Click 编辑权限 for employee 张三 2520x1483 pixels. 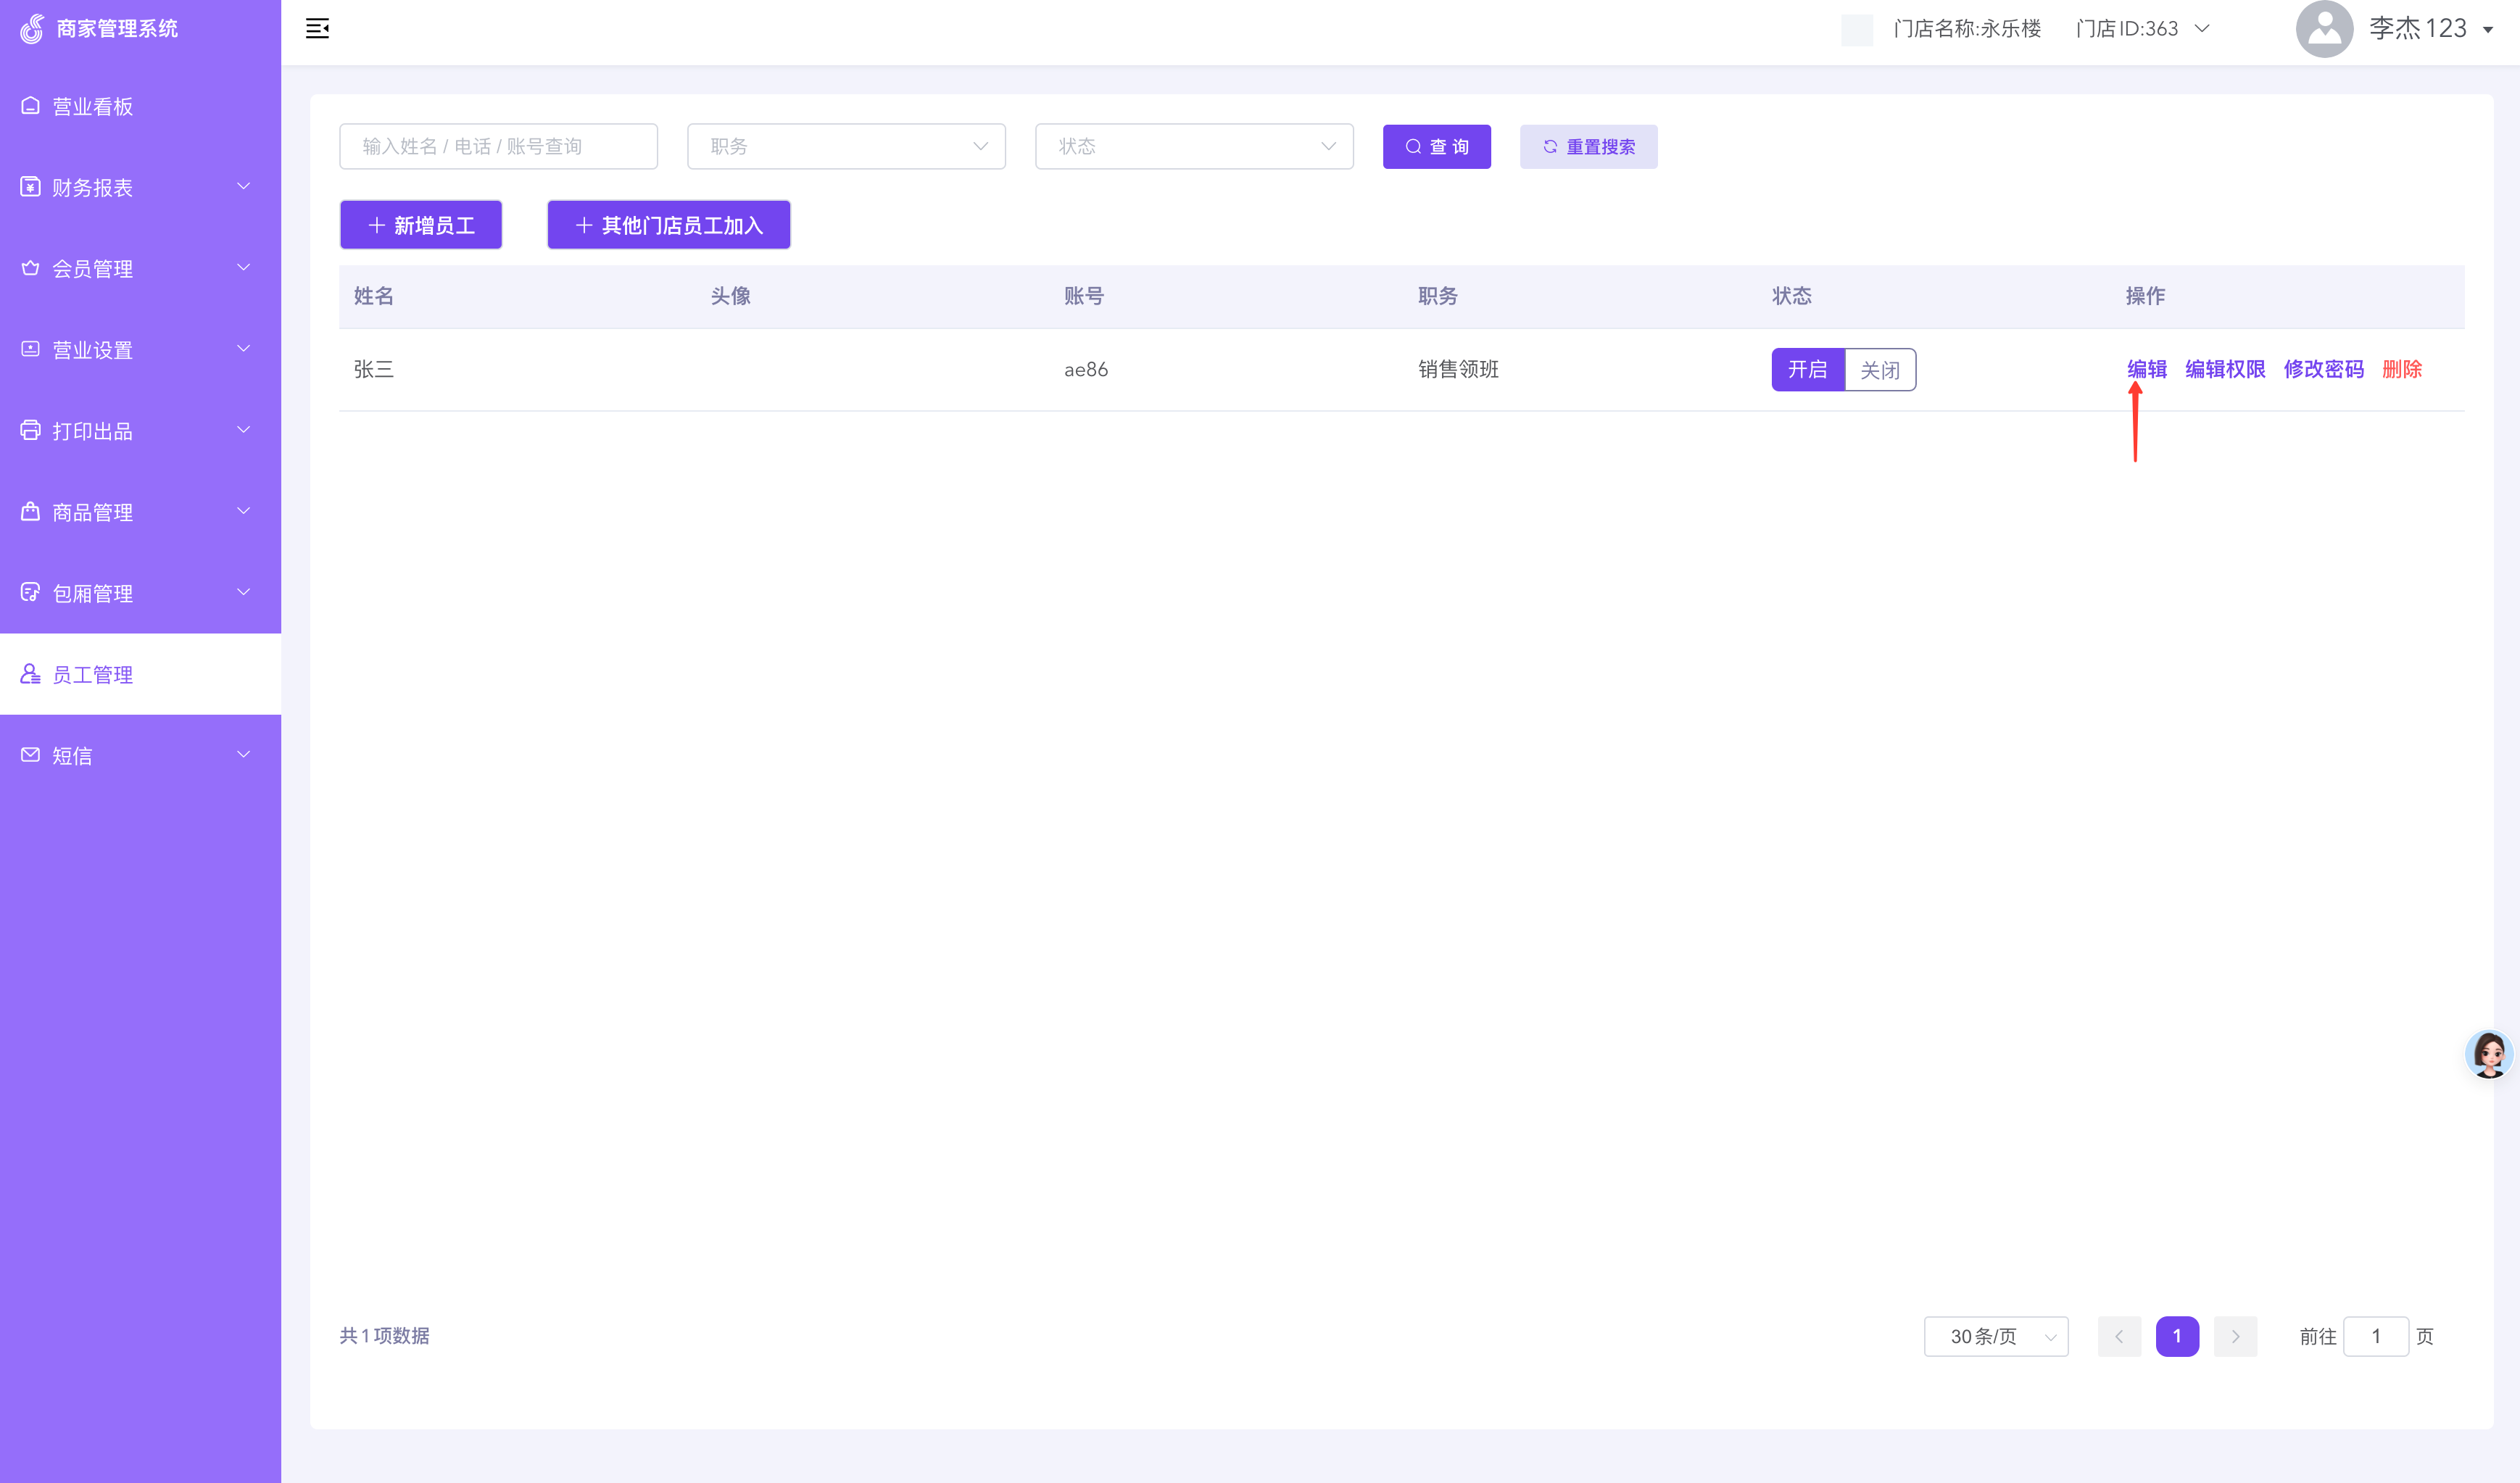pyautogui.click(x=2225, y=369)
